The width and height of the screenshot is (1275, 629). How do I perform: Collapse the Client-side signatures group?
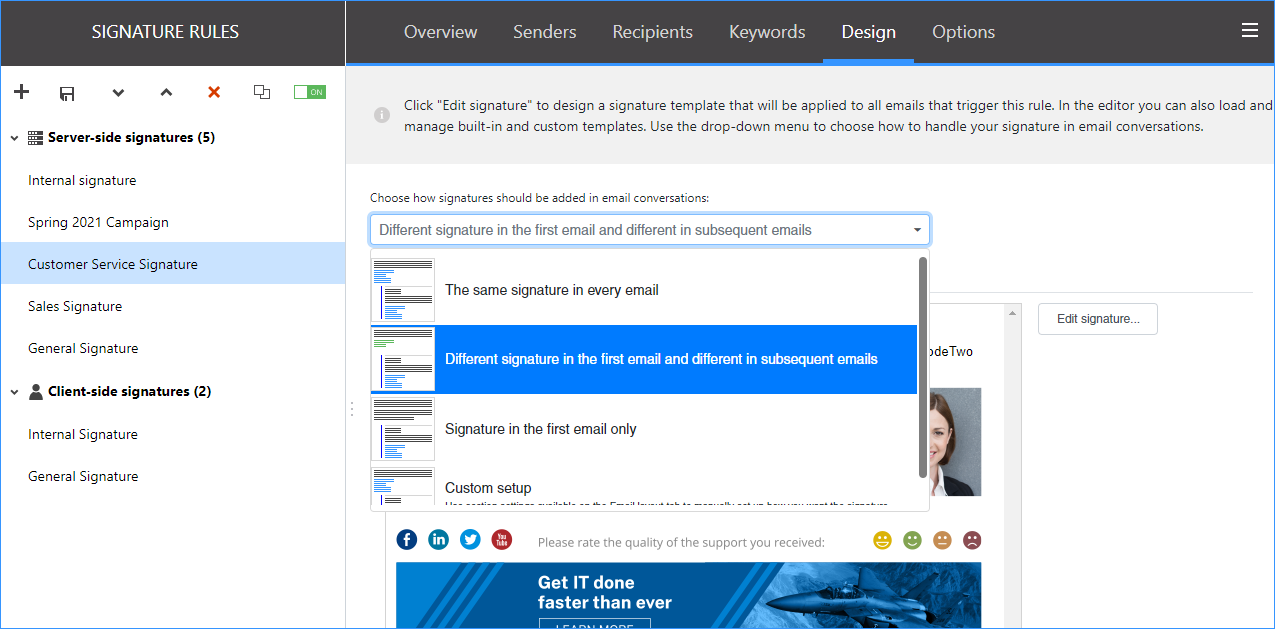(14, 392)
